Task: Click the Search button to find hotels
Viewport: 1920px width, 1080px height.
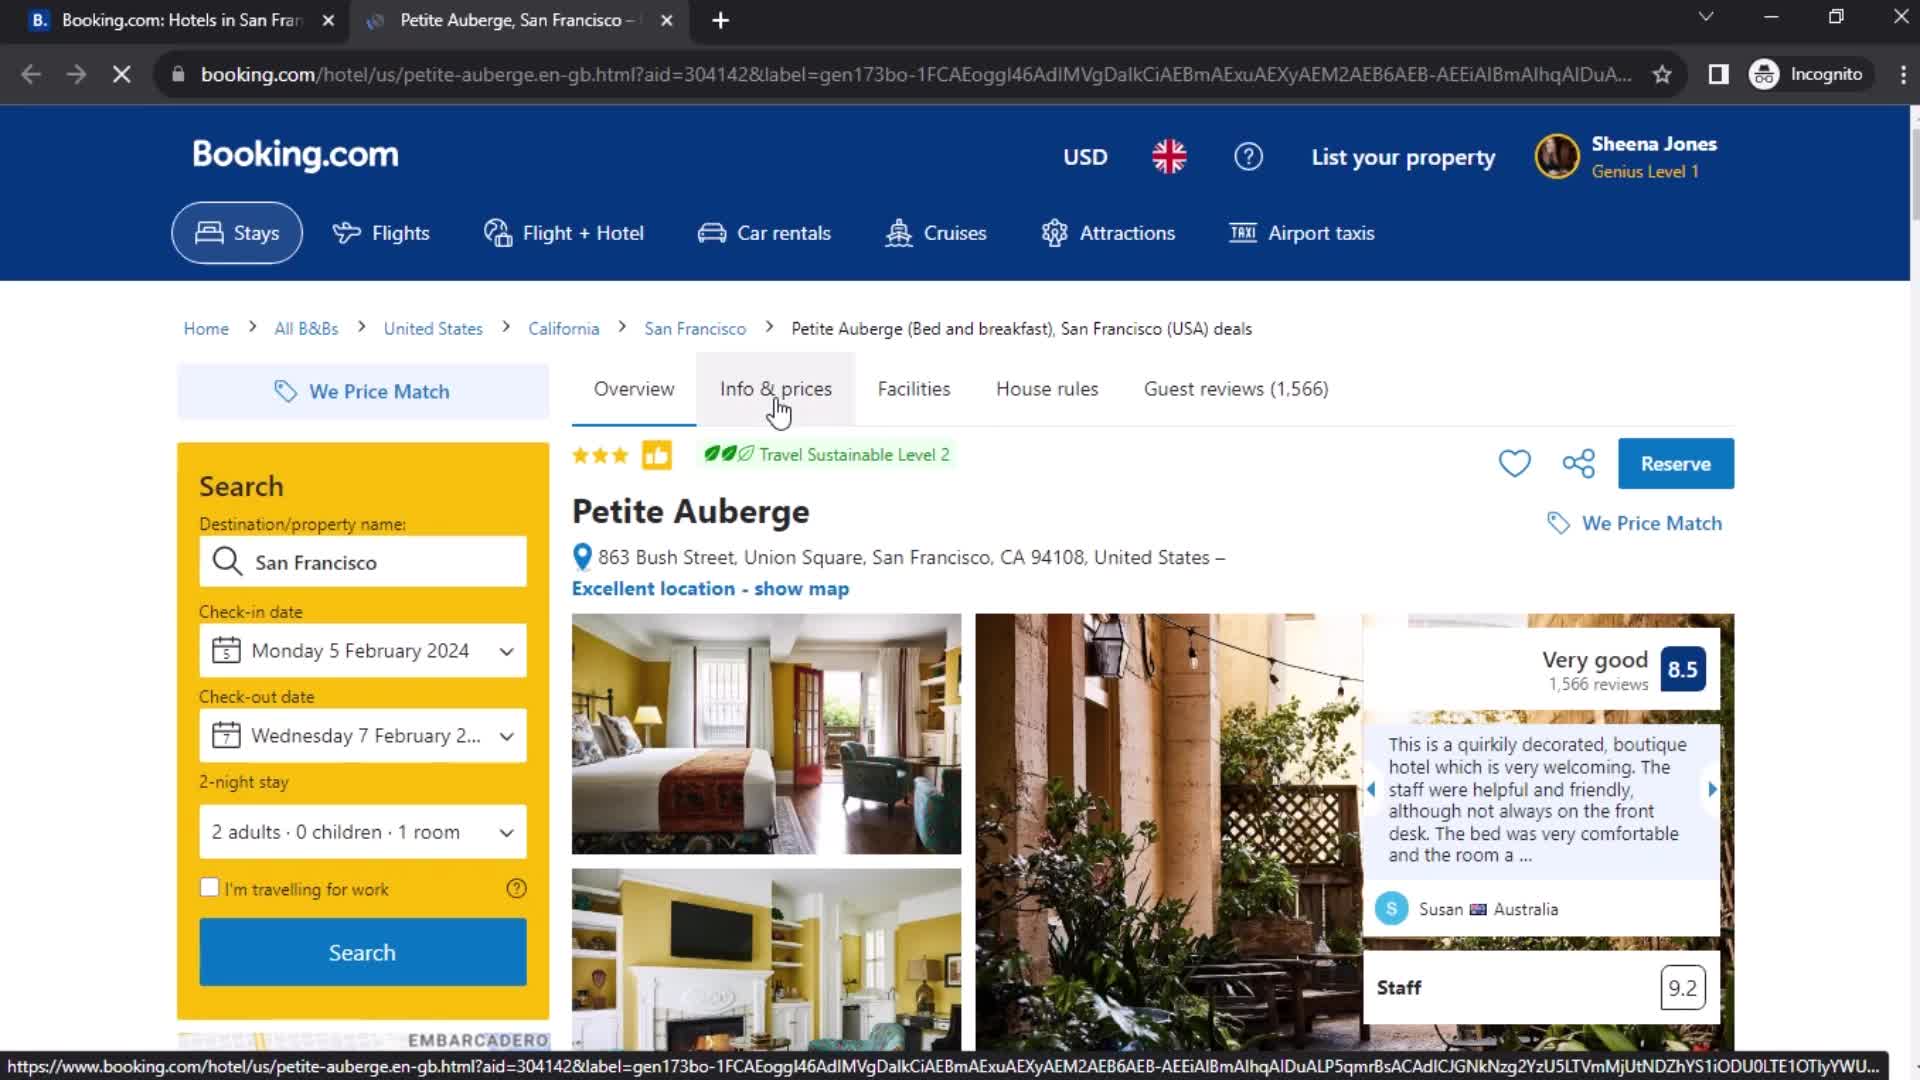Action: pyautogui.click(x=361, y=952)
